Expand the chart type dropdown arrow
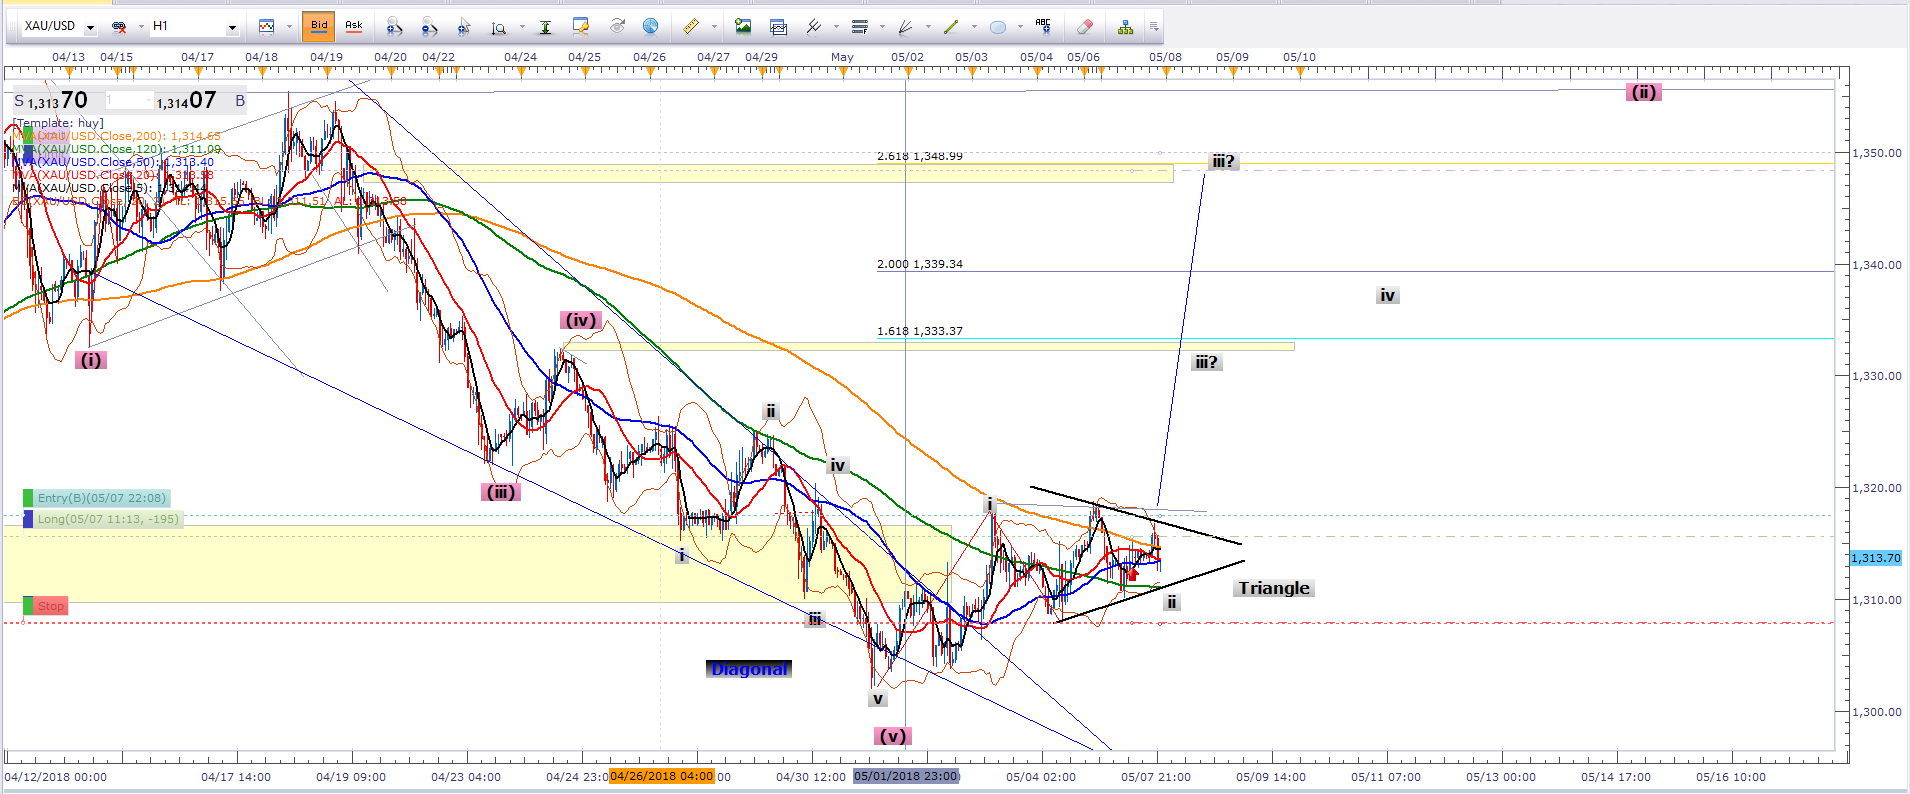 click(289, 27)
